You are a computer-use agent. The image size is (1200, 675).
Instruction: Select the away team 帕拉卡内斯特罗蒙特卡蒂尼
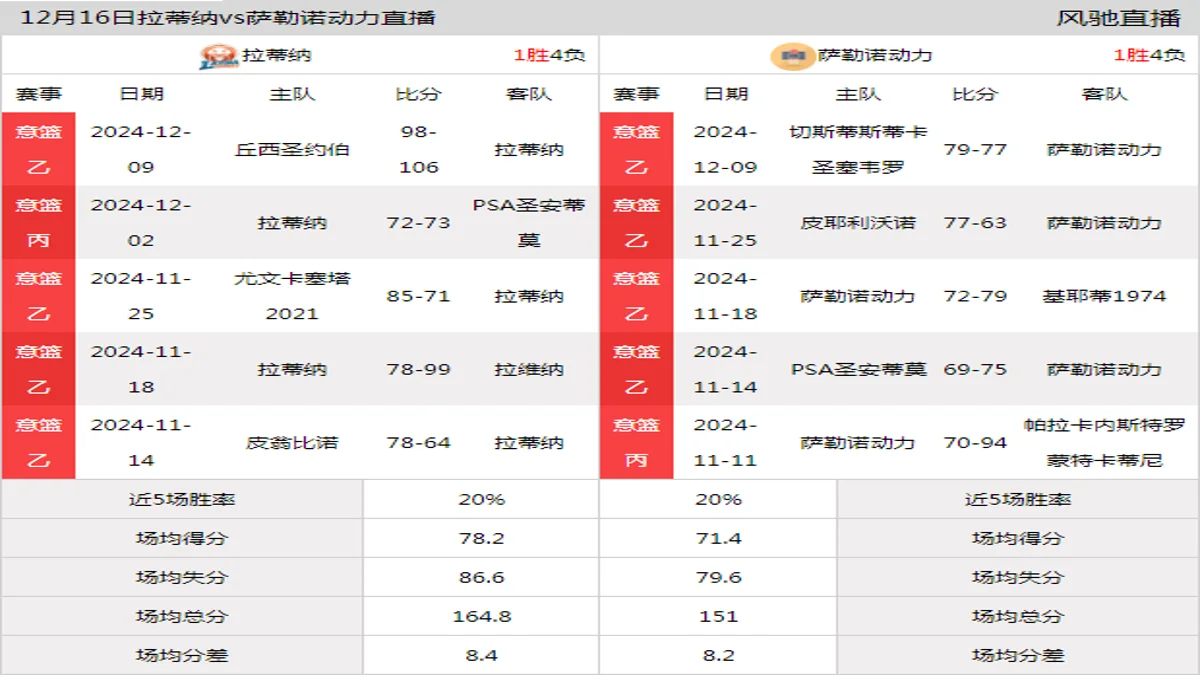pos(1104,443)
